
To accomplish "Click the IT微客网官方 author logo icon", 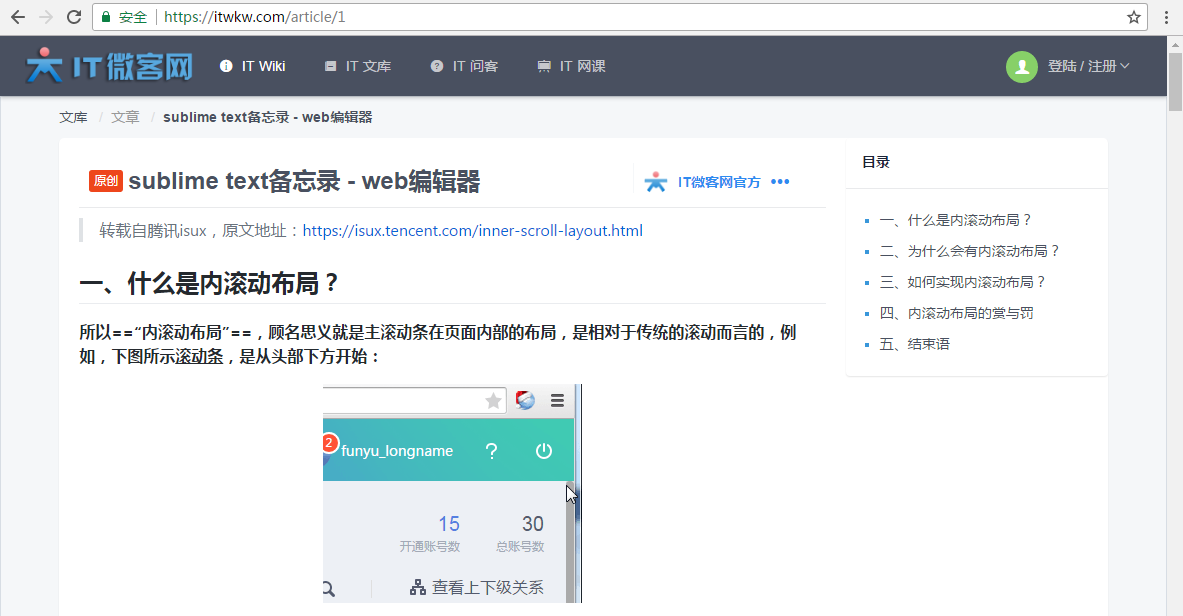I will click(x=656, y=182).
